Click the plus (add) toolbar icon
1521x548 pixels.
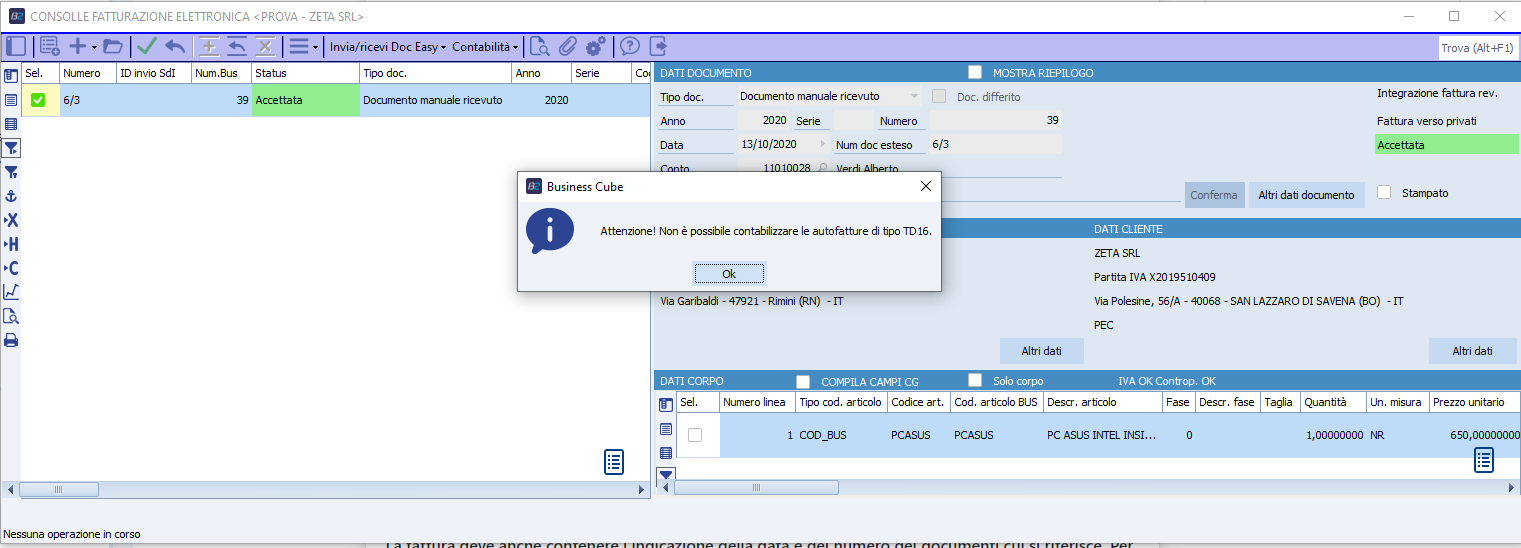pyautogui.click(x=78, y=46)
